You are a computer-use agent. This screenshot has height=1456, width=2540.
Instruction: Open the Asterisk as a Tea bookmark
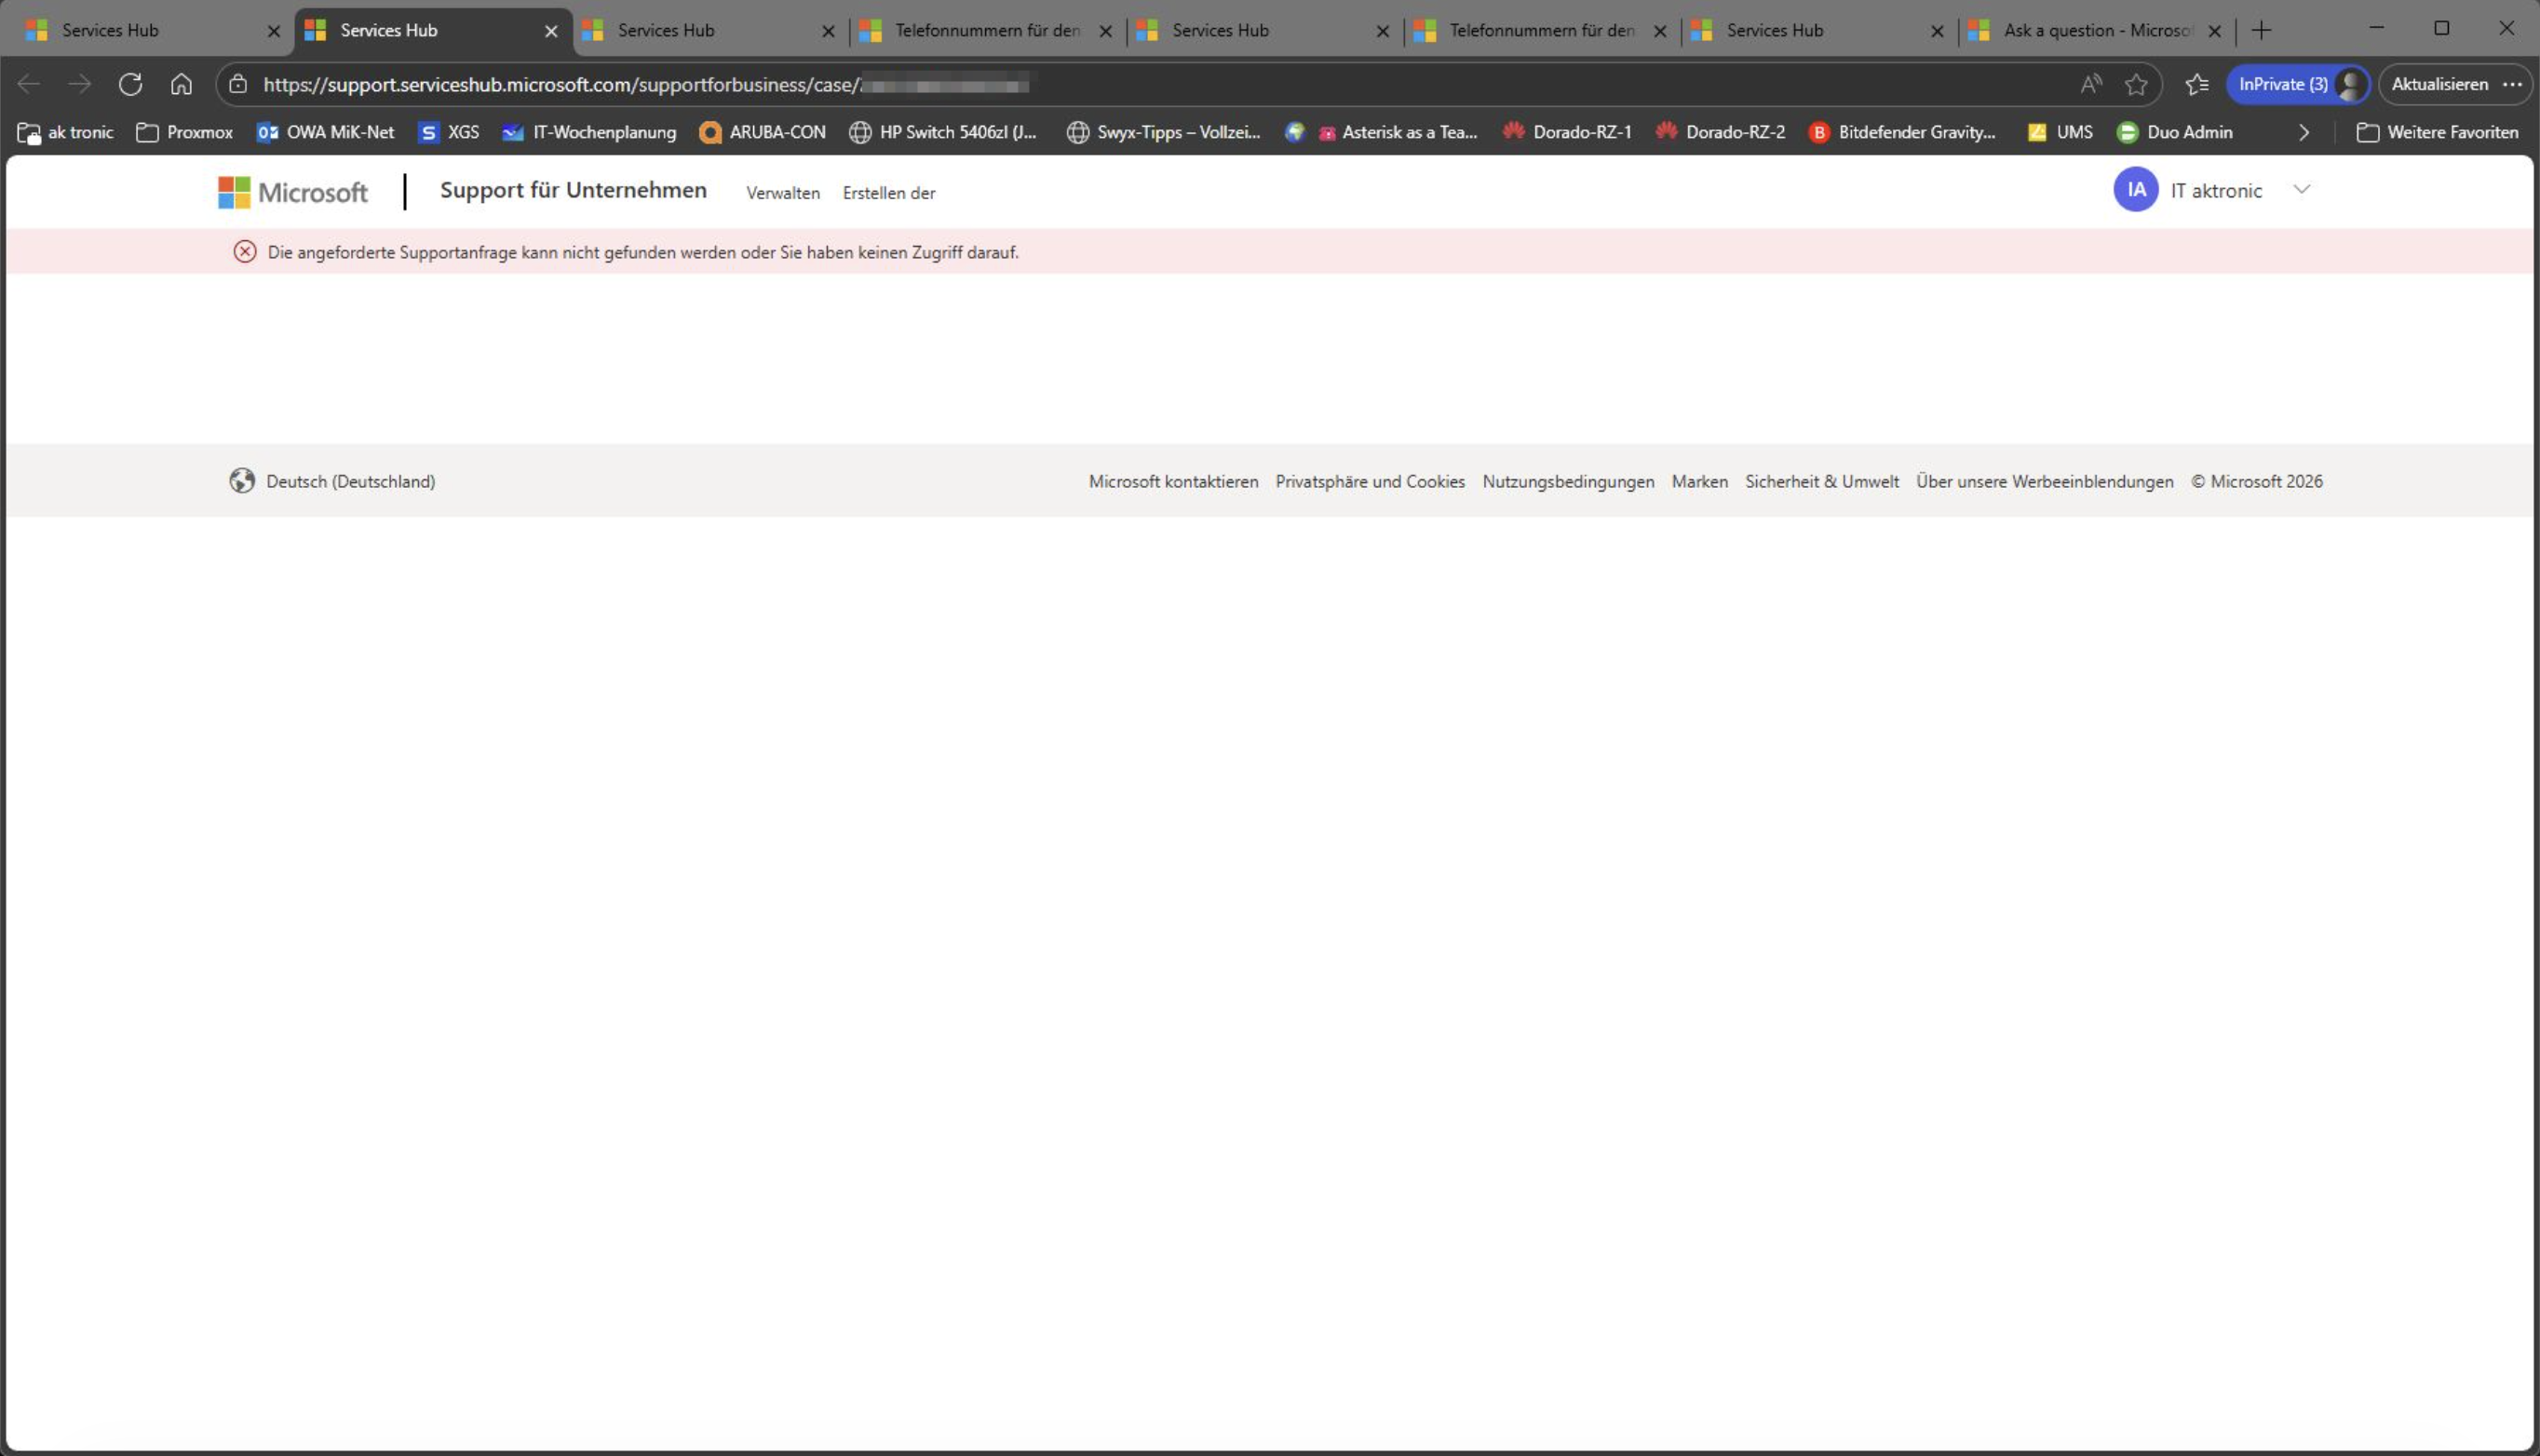tap(1396, 132)
